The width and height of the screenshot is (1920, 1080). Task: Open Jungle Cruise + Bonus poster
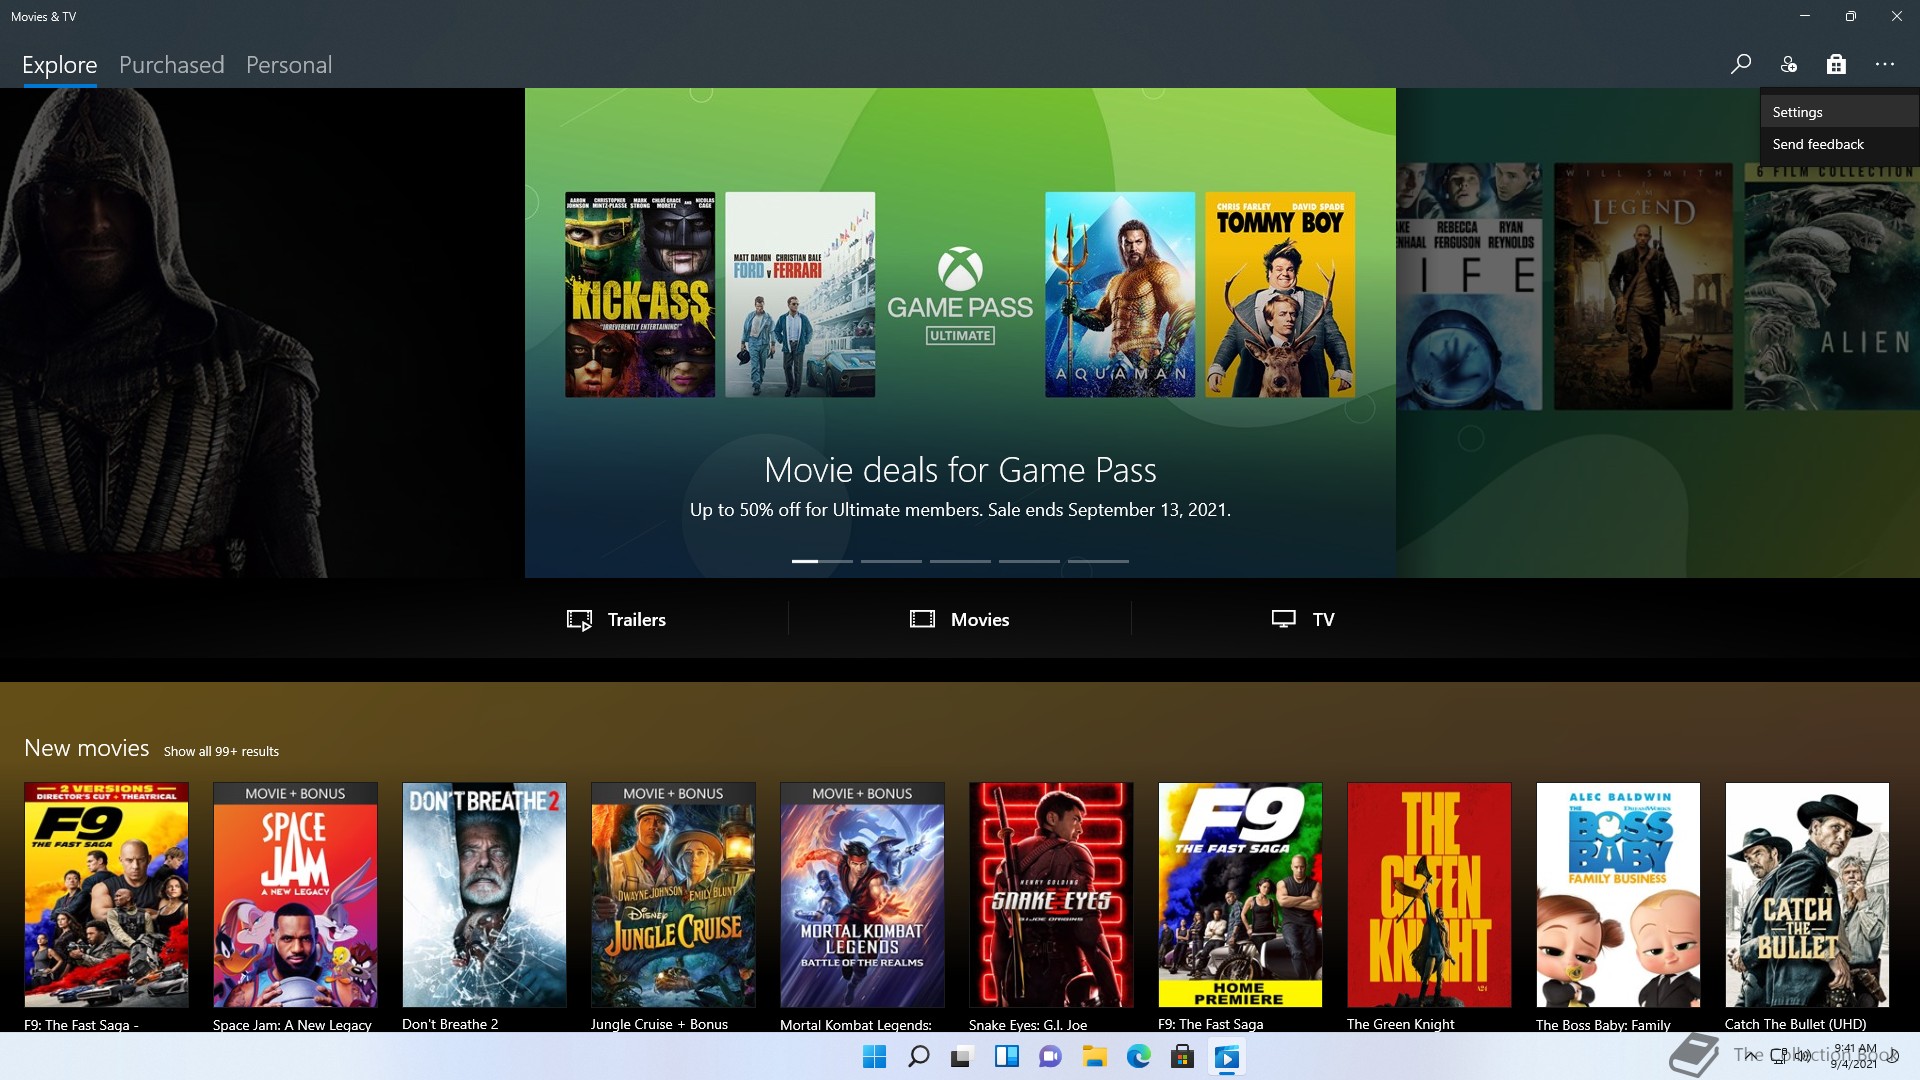[x=673, y=895]
